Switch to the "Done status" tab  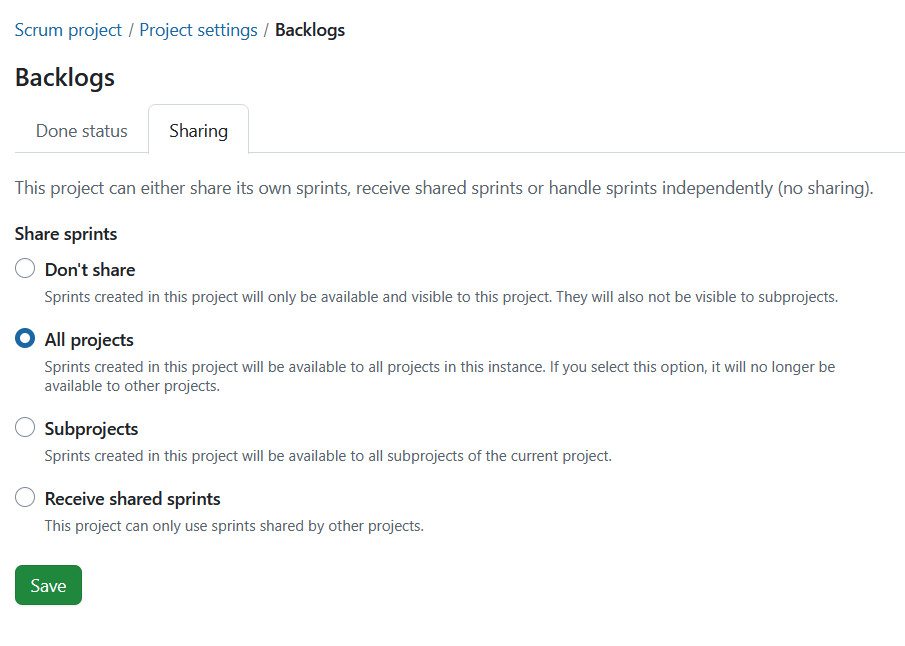pyautogui.click(x=81, y=130)
